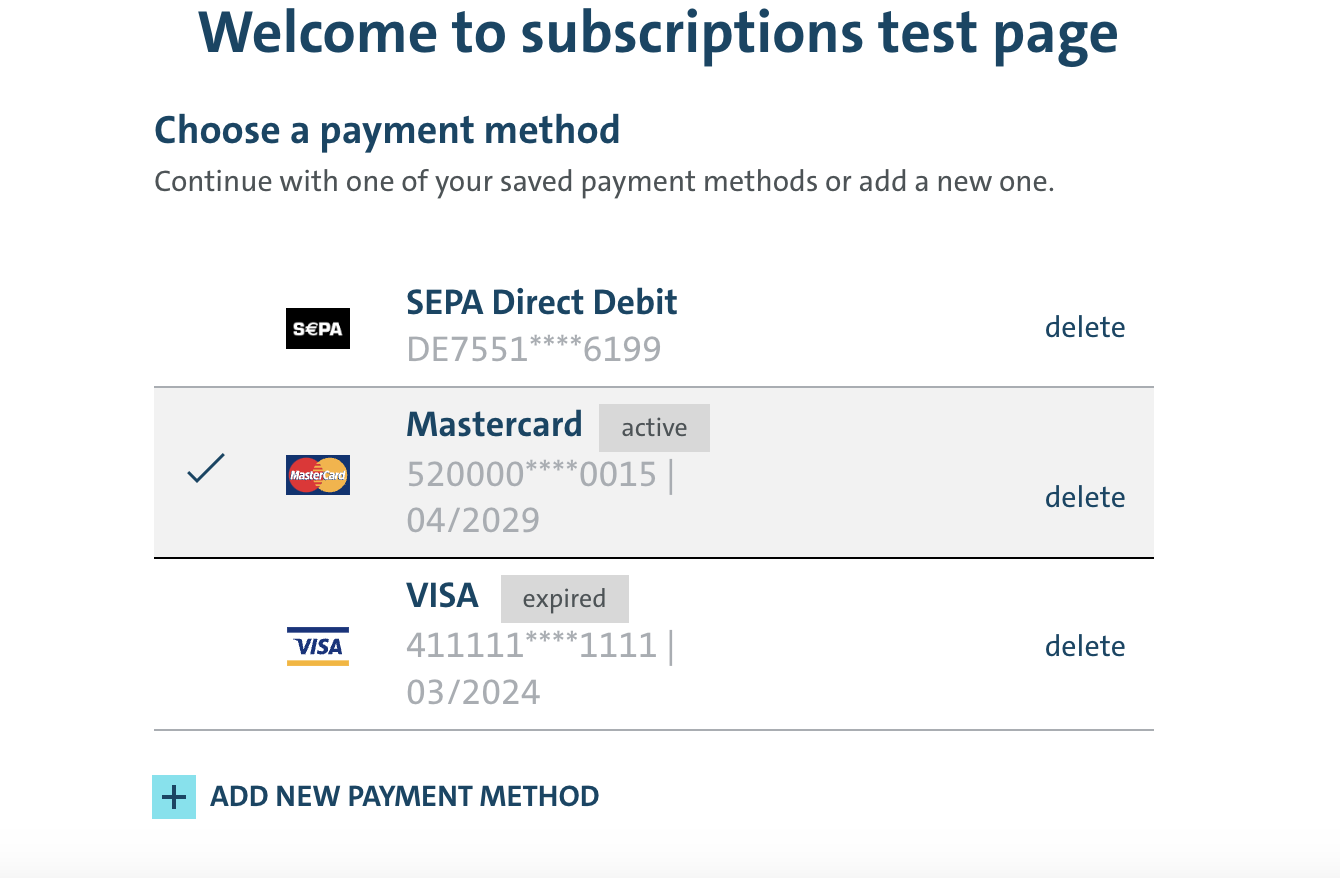The height and width of the screenshot is (878, 1340).
Task: Click the Mastercard logo icon
Action: pyautogui.click(x=318, y=475)
